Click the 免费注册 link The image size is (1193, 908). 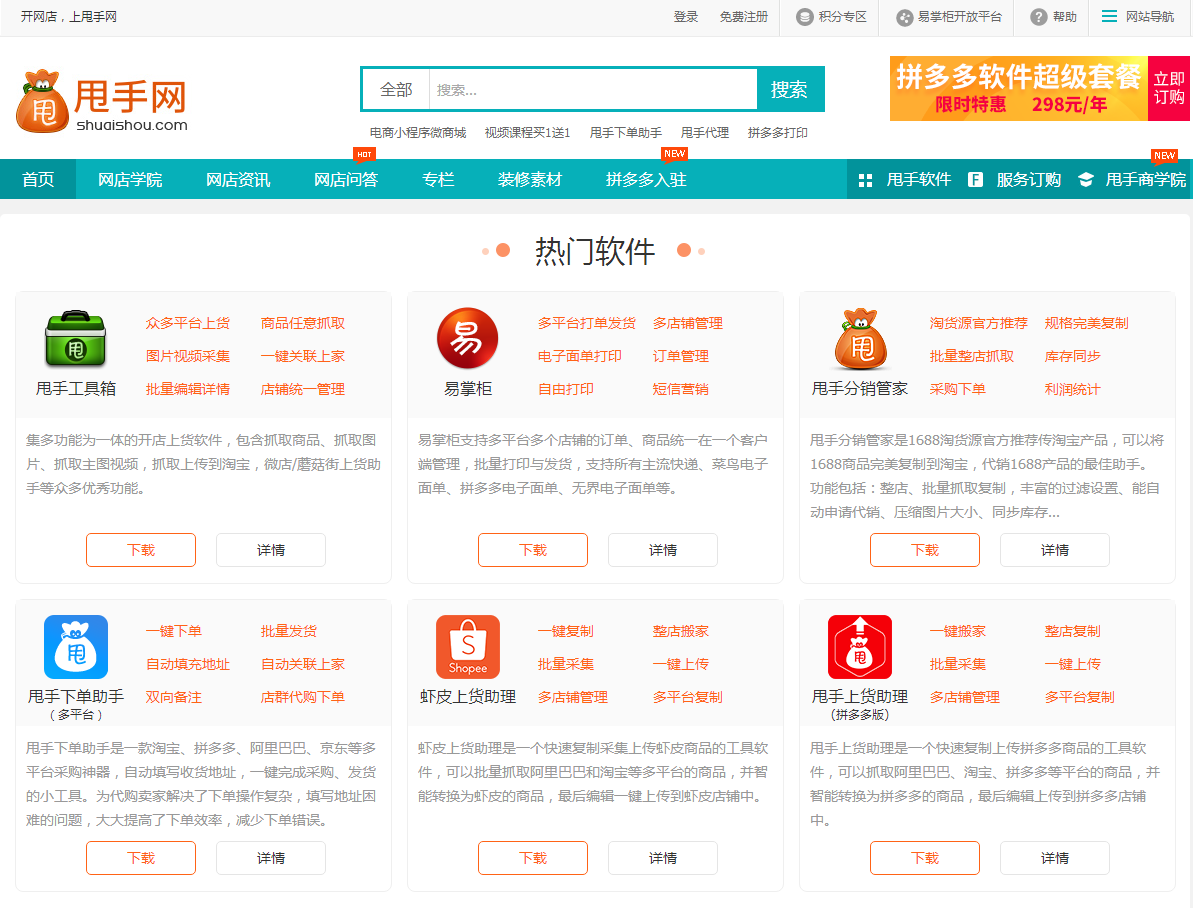(x=743, y=17)
